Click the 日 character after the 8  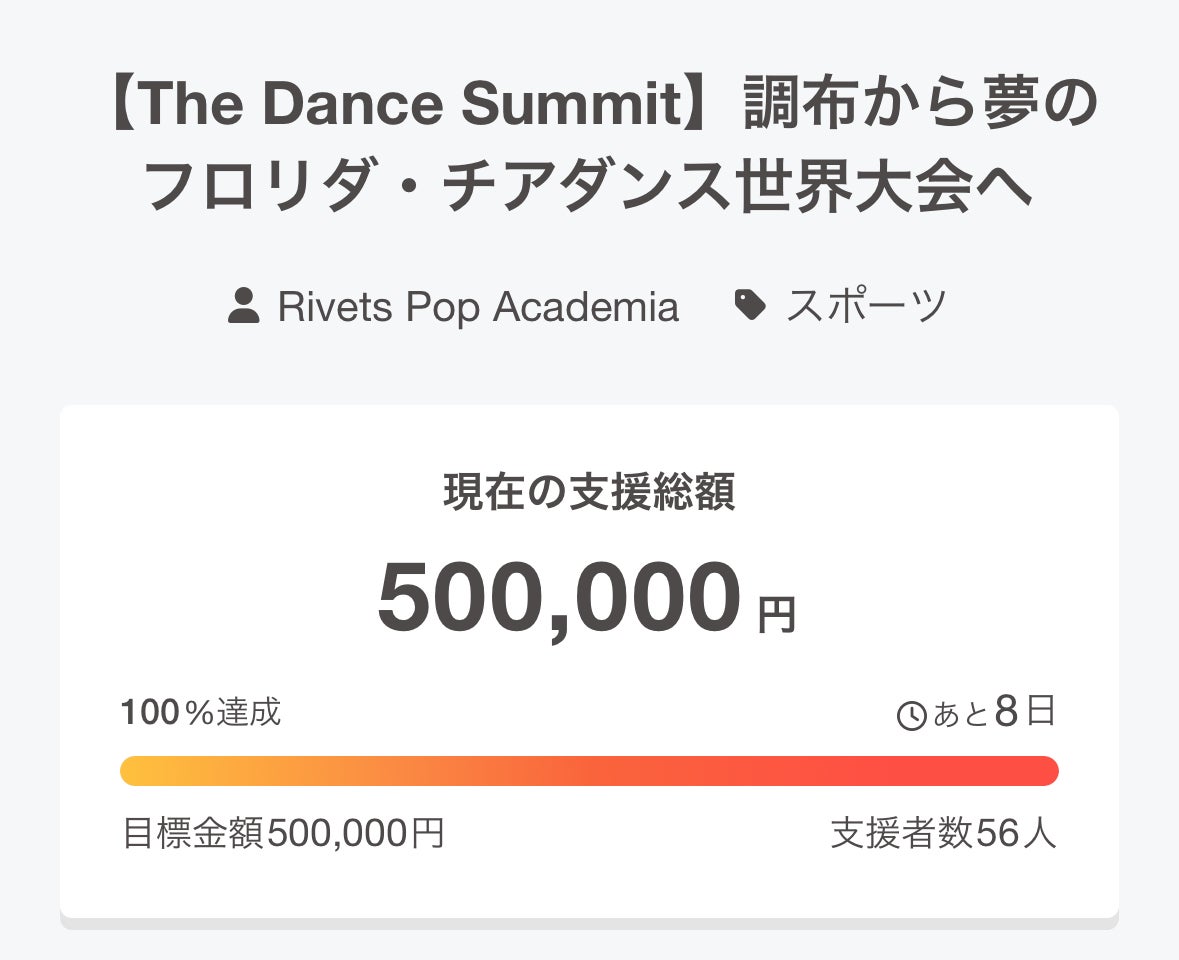click(1041, 713)
